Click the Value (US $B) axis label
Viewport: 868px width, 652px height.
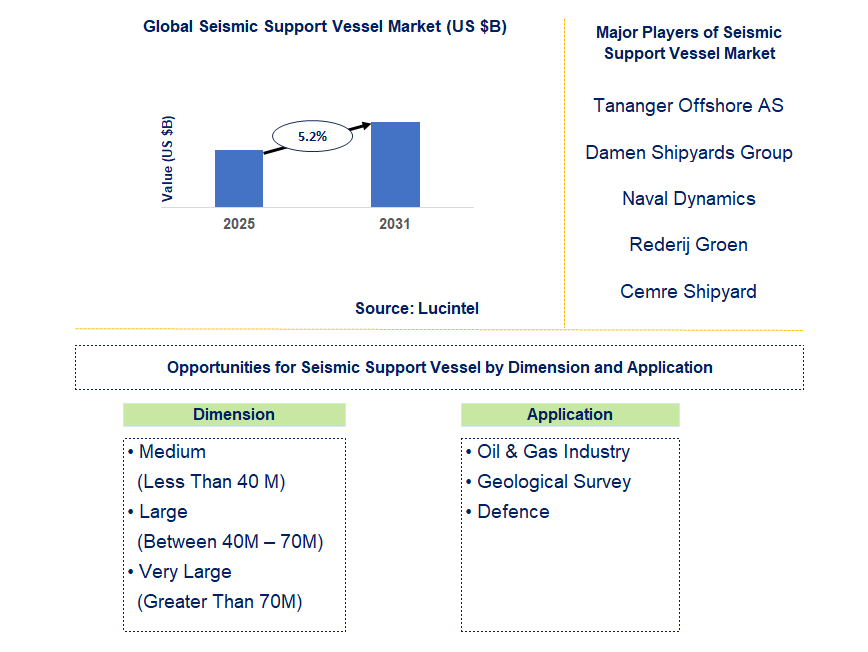(x=170, y=155)
